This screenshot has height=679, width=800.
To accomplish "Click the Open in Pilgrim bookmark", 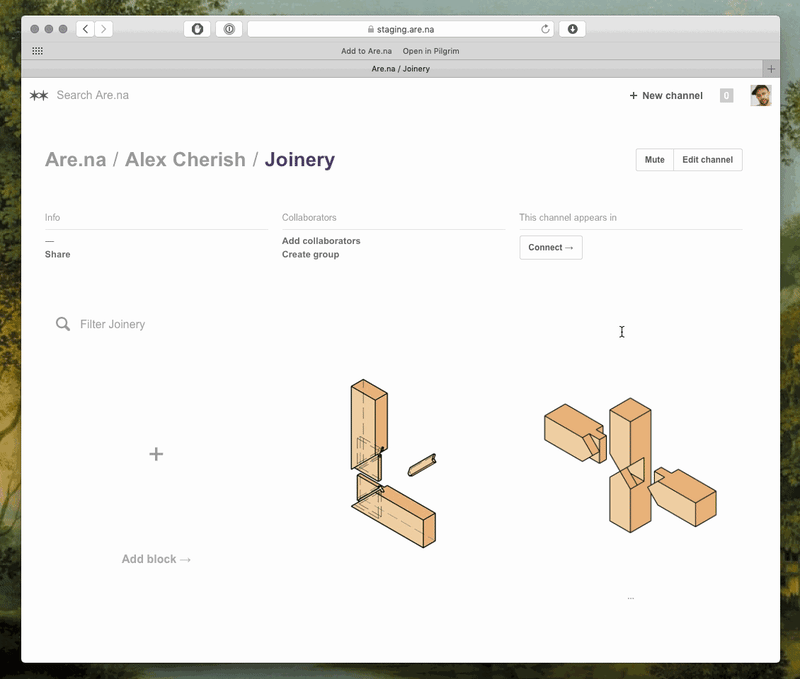I will 431,51.
